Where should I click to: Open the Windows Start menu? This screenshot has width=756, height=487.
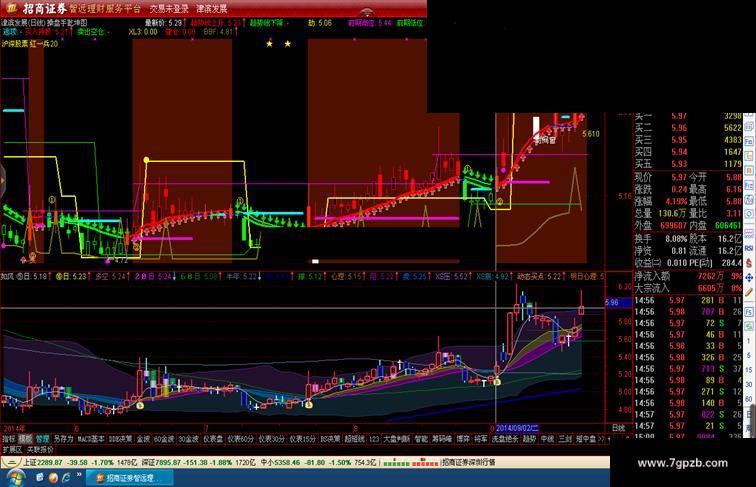(x=14, y=478)
